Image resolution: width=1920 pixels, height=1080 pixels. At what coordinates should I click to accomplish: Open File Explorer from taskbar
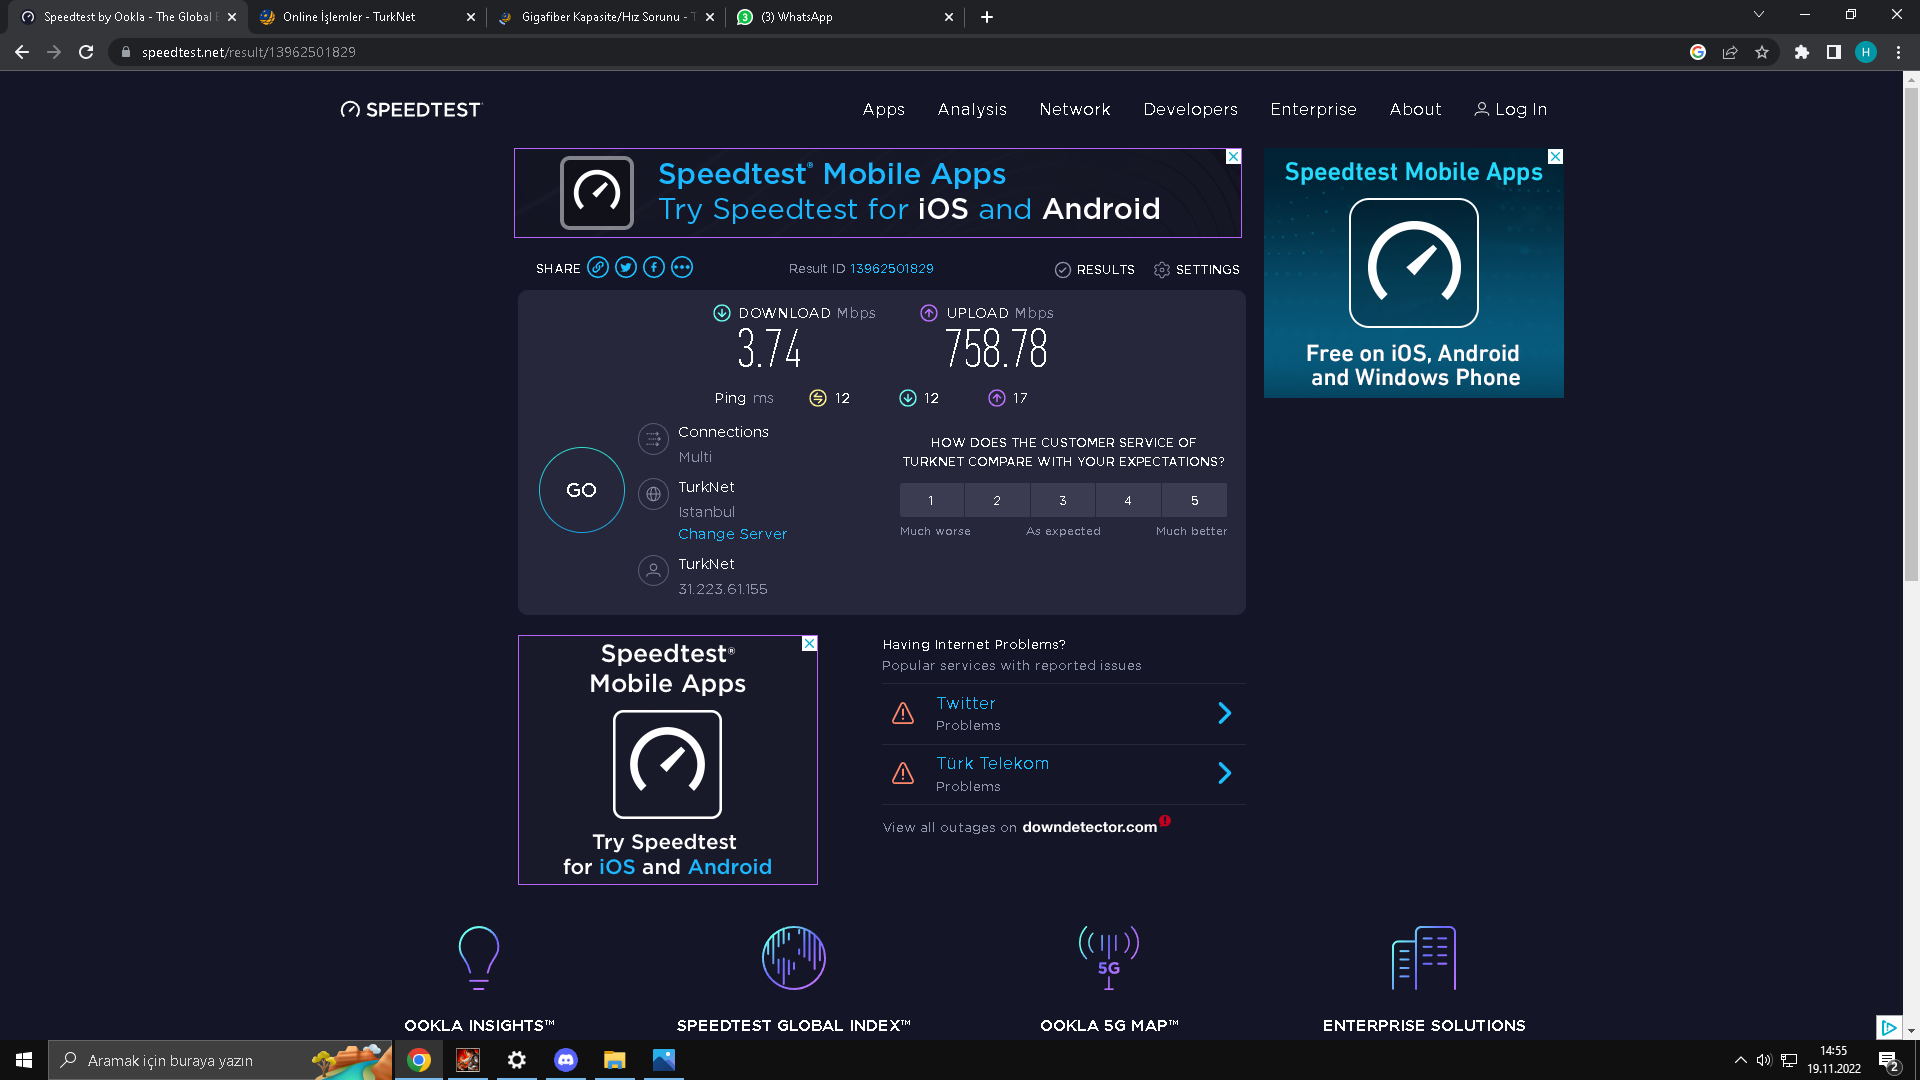coord(614,1060)
